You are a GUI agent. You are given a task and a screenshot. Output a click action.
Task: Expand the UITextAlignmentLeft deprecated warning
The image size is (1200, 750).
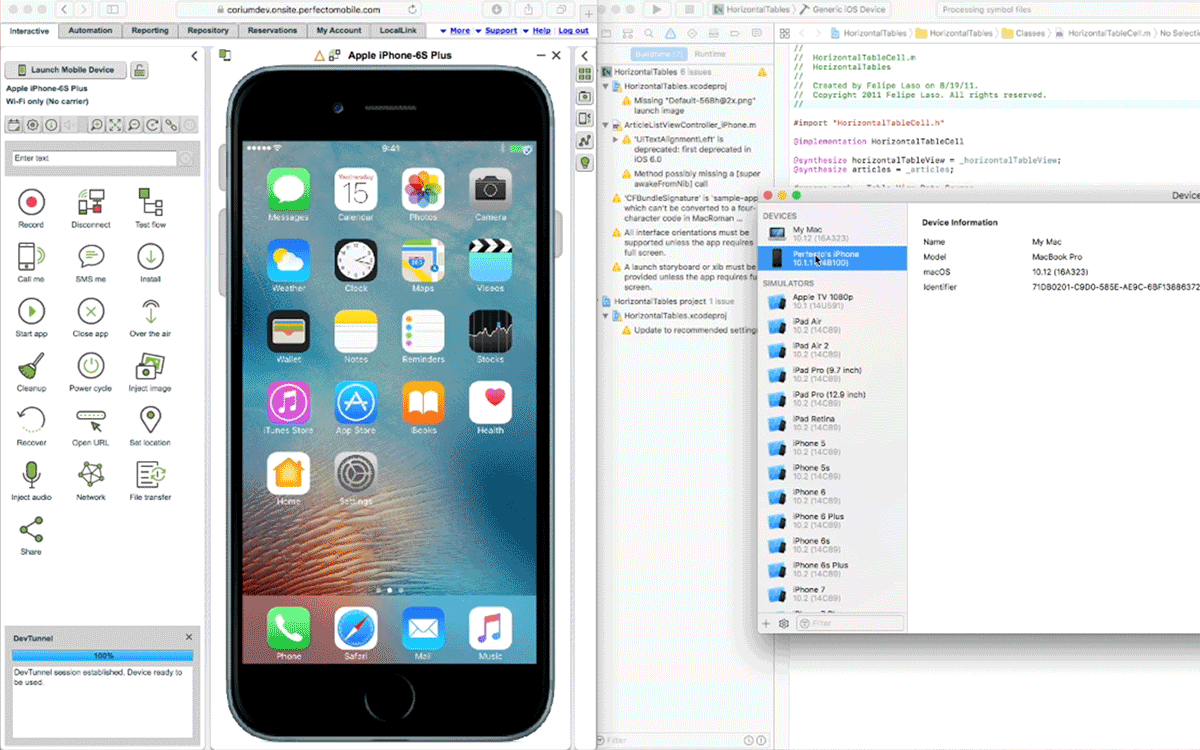click(x=616, y=139)
